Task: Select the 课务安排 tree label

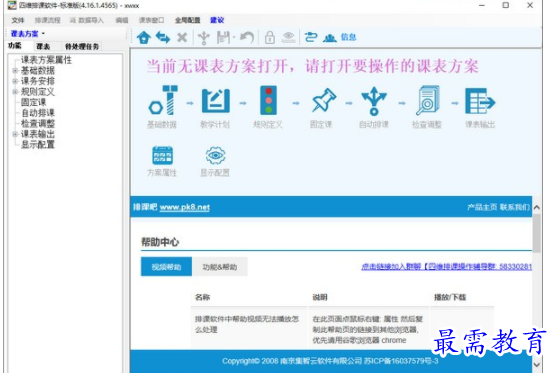Action: 38,81
